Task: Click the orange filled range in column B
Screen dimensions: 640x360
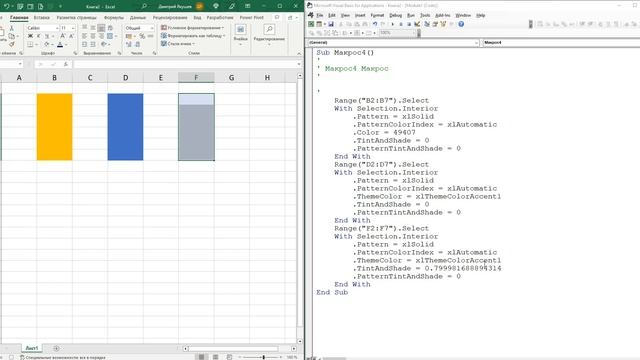Action: [54, 127]
